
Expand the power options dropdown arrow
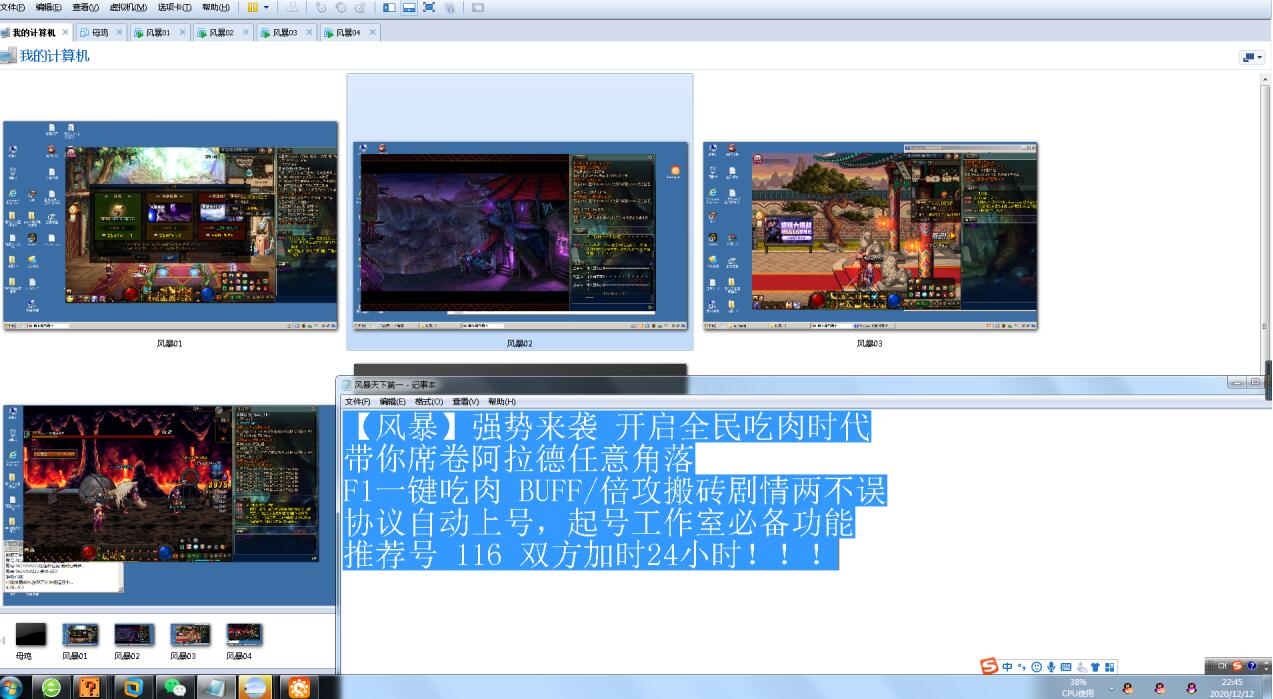266,7
